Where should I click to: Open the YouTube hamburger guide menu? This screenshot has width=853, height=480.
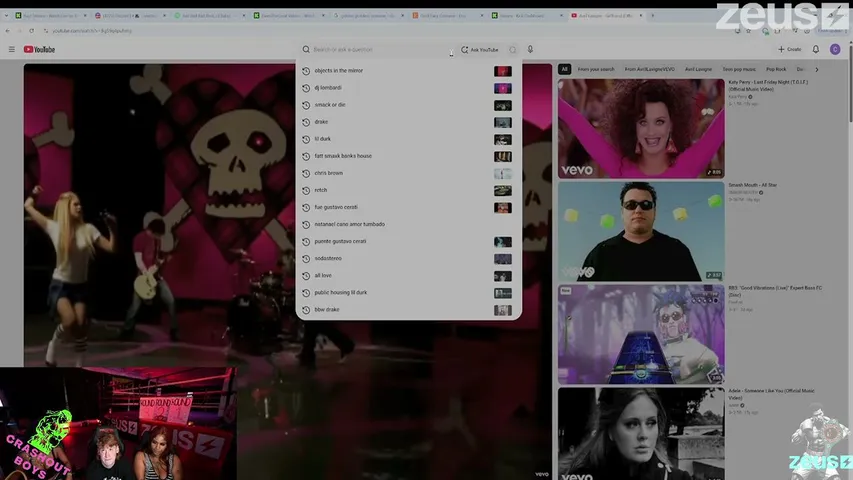click(x=11, y=50)
